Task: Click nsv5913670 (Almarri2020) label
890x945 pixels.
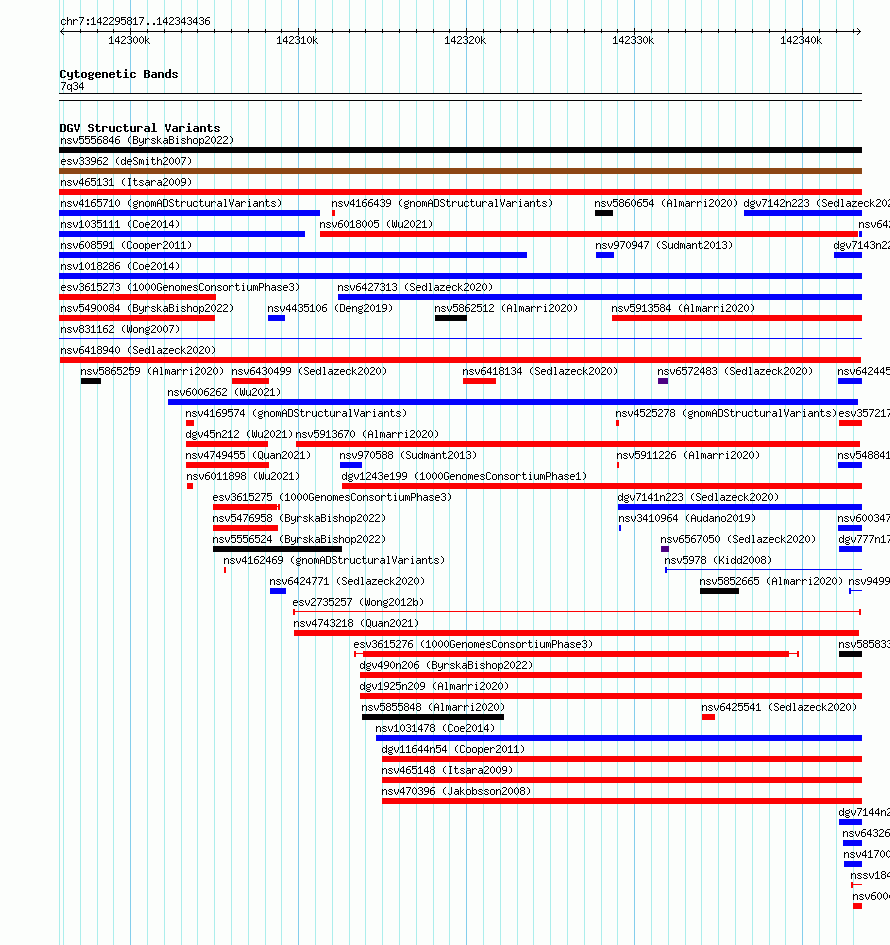Action: pyautogui.click(x=367, y=435)
